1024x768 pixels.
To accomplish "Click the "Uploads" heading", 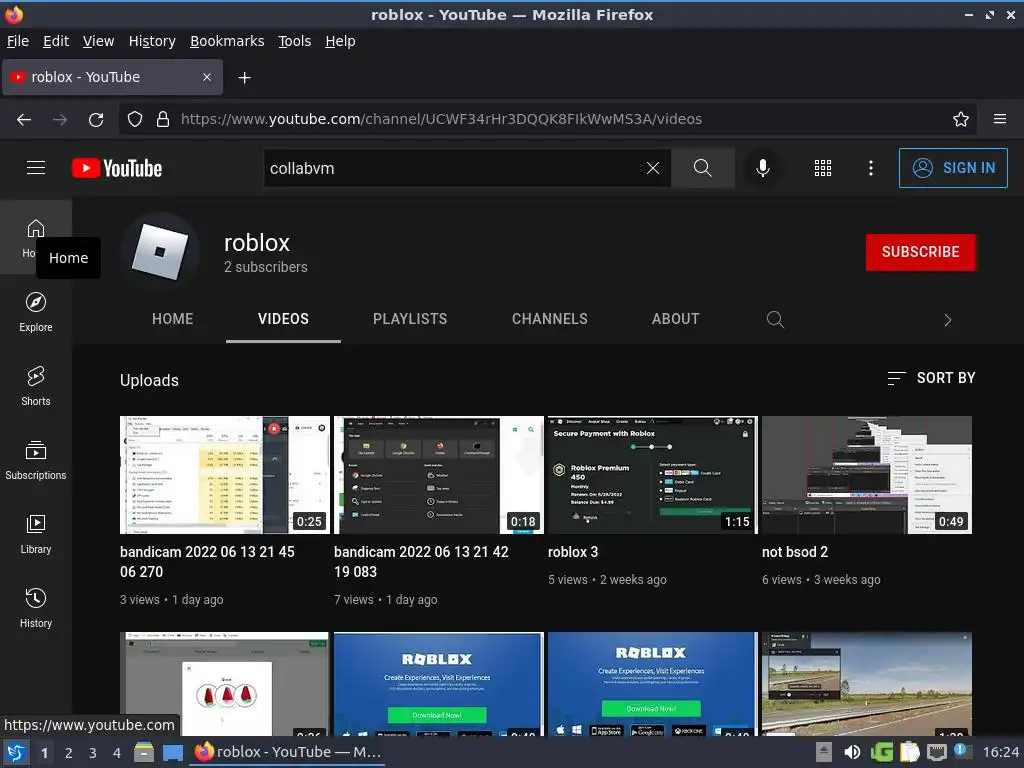I will (x=149, y=381).
